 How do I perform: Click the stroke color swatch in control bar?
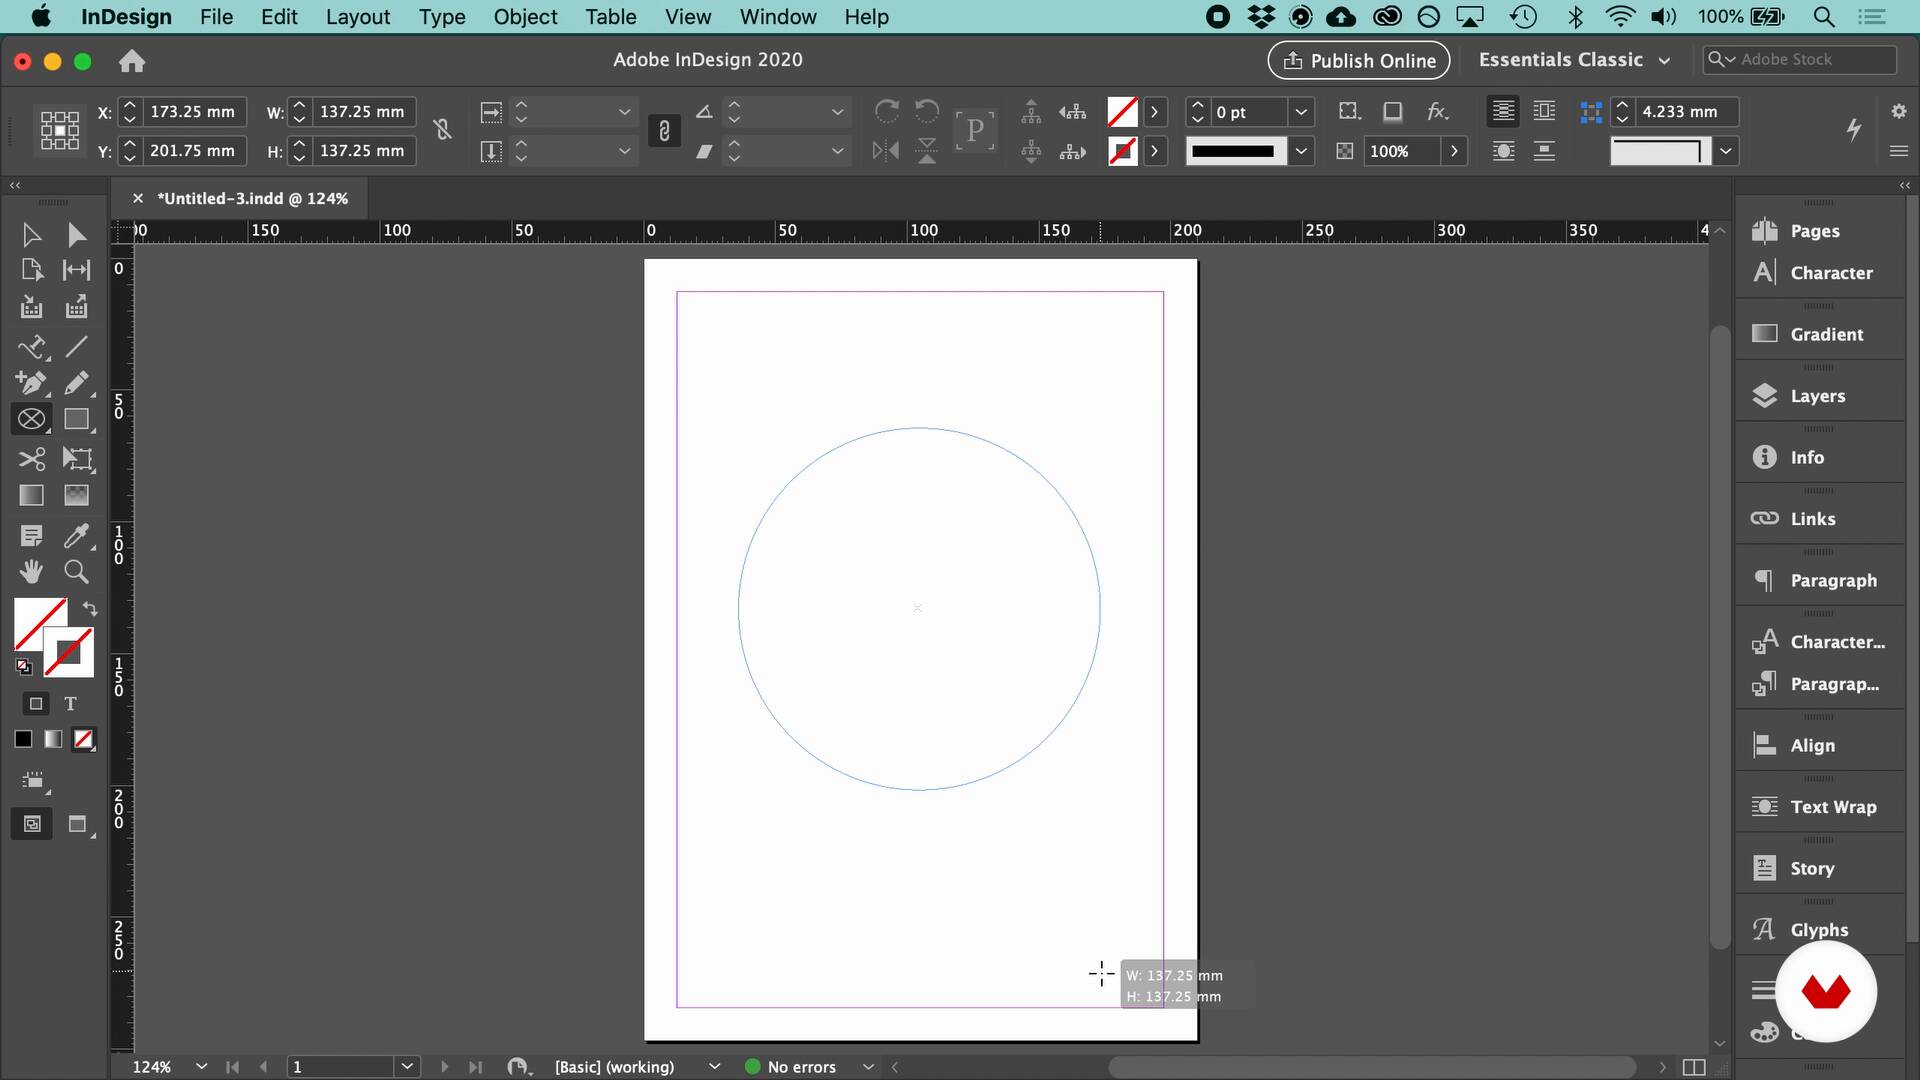pyautogui.click(x=1122, y=151)
